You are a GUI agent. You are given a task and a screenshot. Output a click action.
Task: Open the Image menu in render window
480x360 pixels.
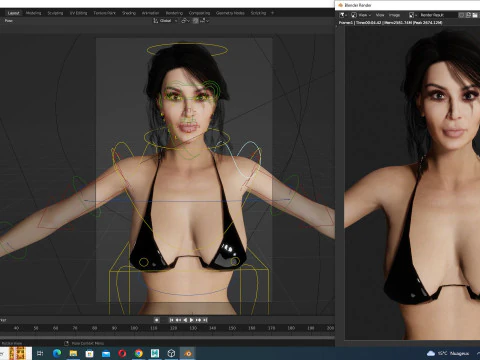coord(394,15)
